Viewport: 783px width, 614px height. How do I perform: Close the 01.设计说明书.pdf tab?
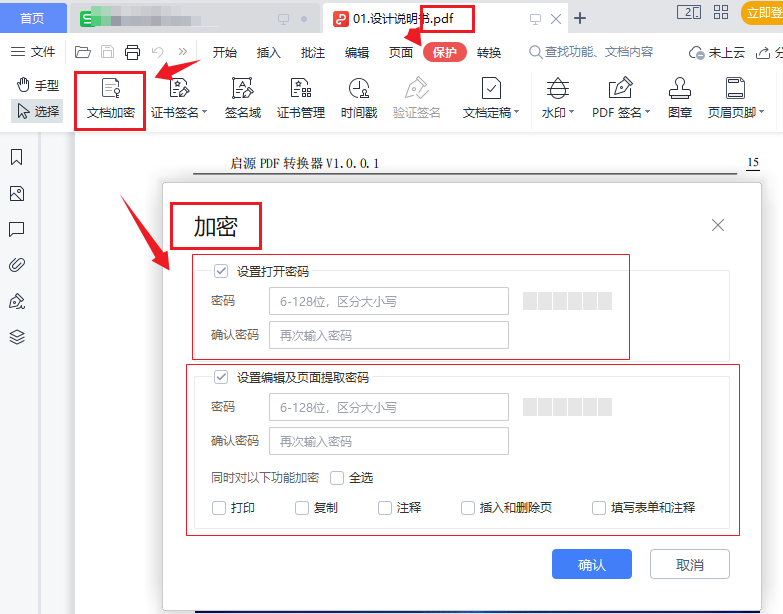click(555, 19)
